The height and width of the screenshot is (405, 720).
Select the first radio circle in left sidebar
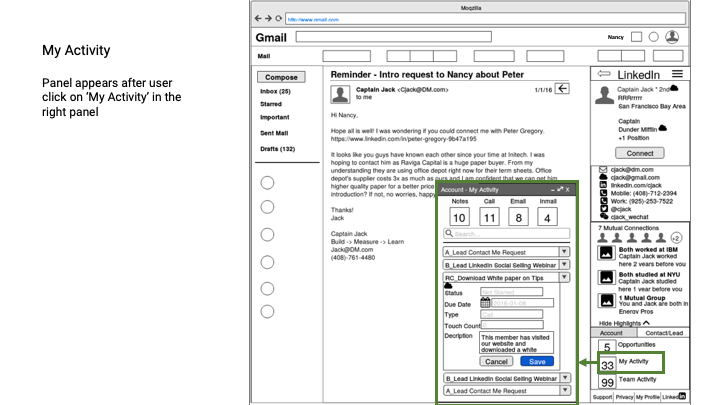pyautogui.click(x=267, y=182)
